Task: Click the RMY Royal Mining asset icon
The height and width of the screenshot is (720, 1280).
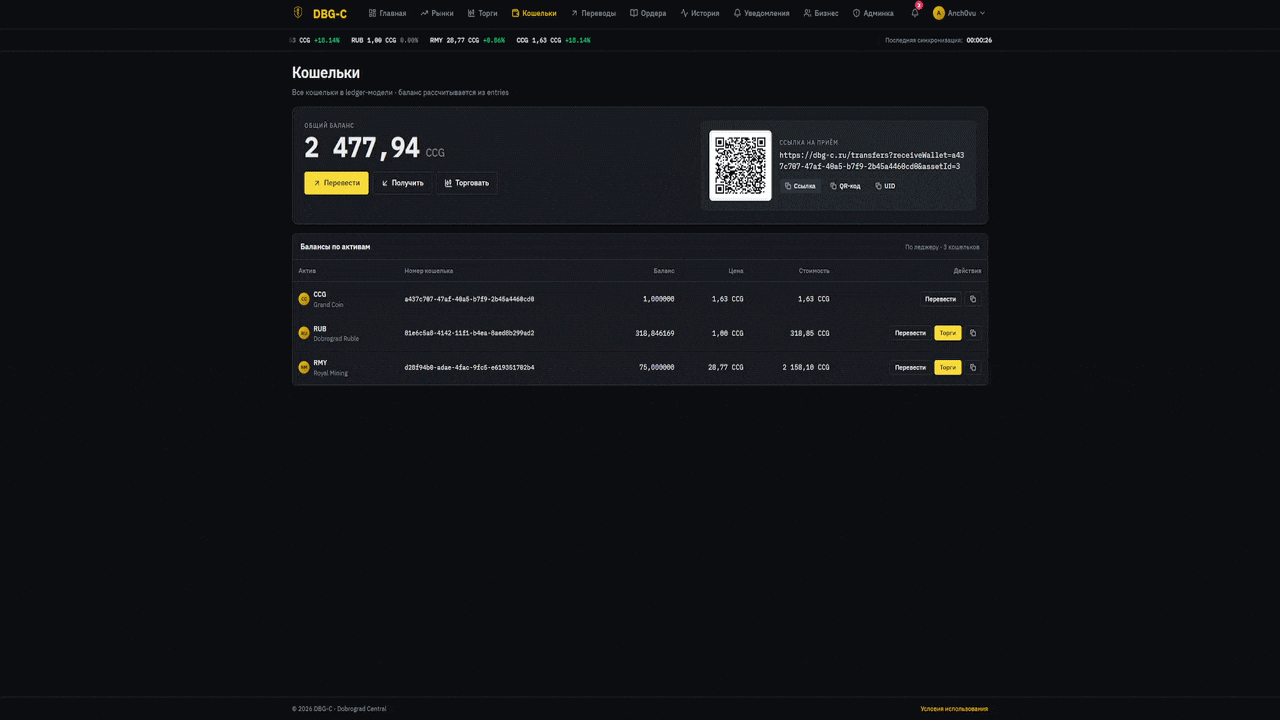Action: pyautogui.click(x=304, y=367)
